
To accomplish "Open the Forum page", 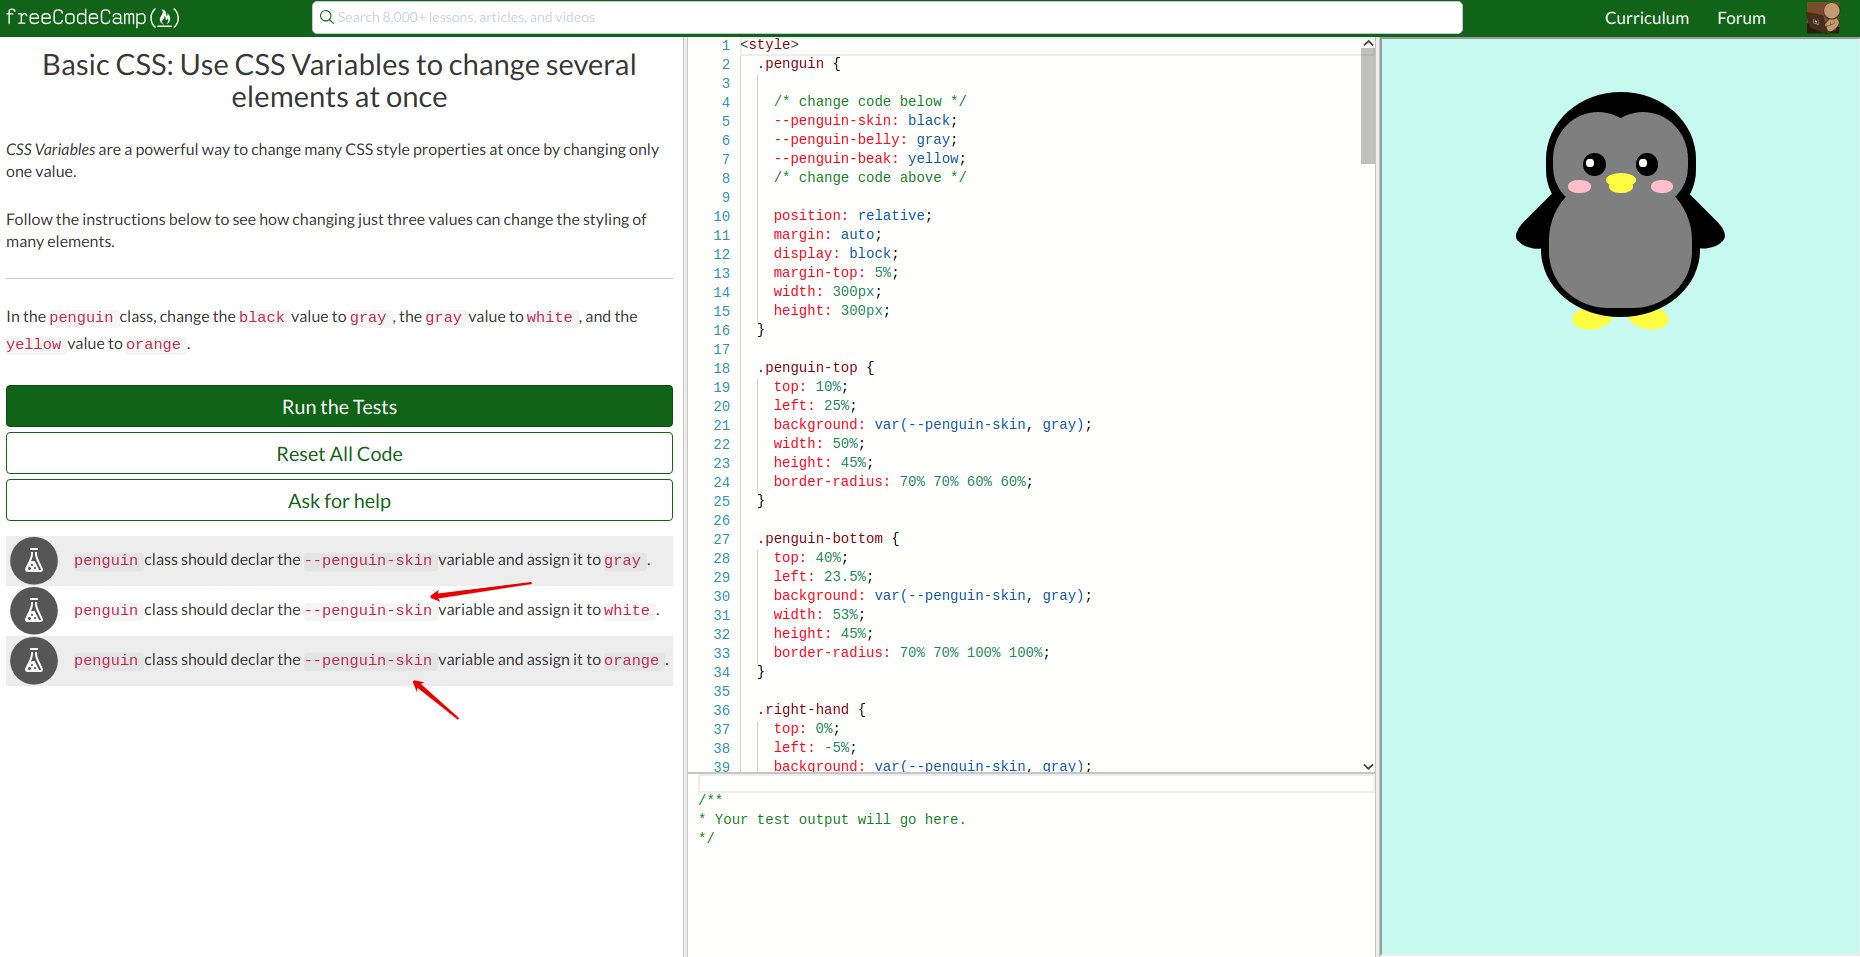I will pyautogui.click(x=1741, y=17).
